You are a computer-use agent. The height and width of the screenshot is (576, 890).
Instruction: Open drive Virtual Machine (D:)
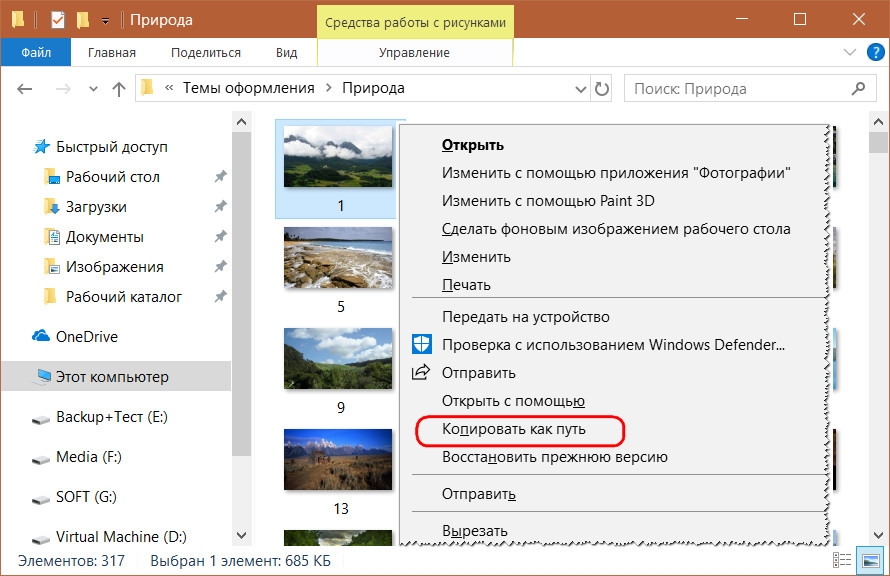click(121, 536)
